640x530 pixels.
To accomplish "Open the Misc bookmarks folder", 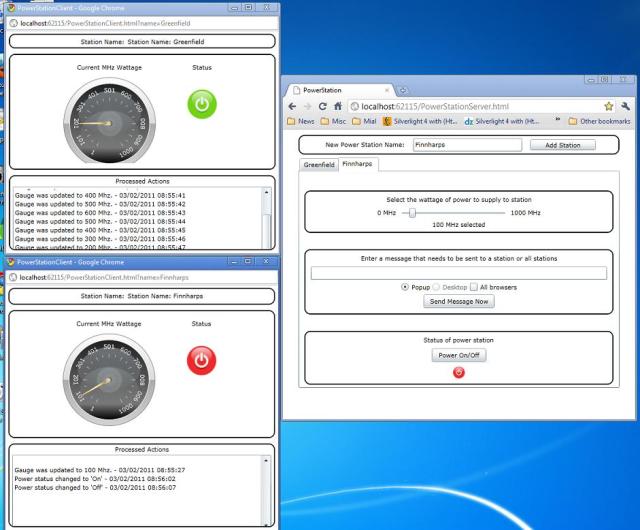I will 333,121.
